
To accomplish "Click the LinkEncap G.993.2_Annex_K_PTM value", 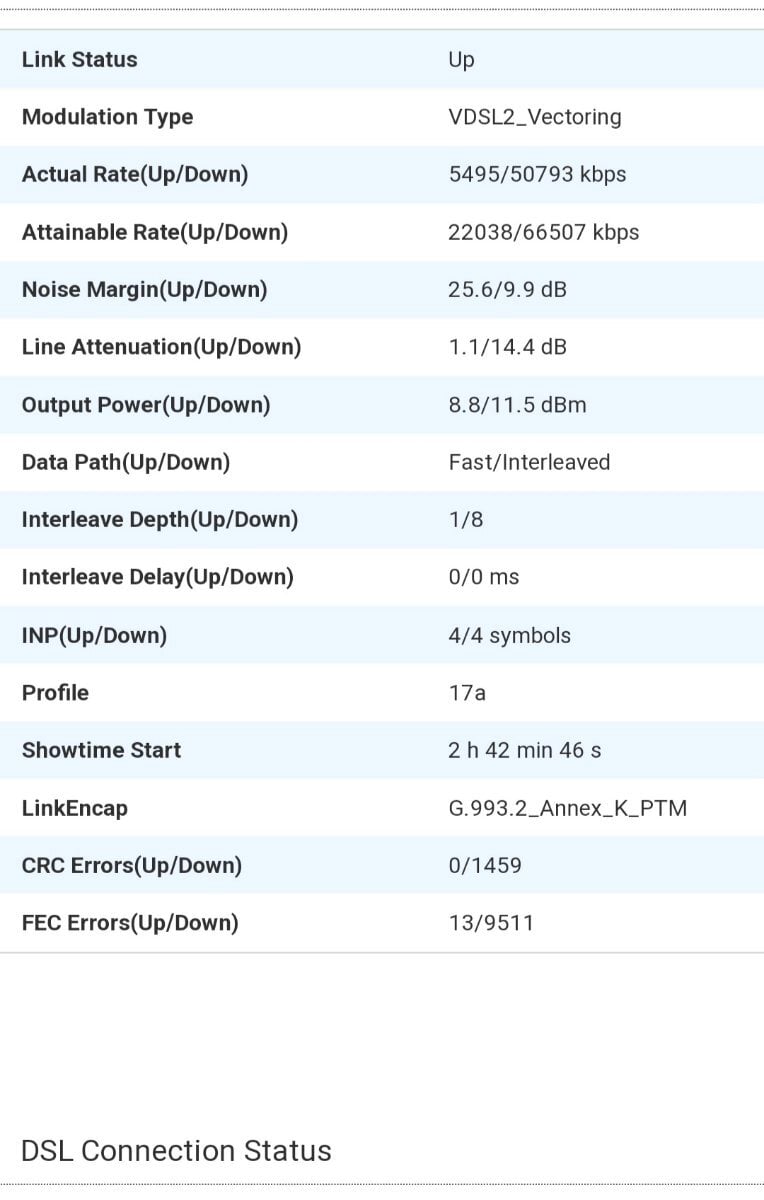I will [x=568, y=808].
